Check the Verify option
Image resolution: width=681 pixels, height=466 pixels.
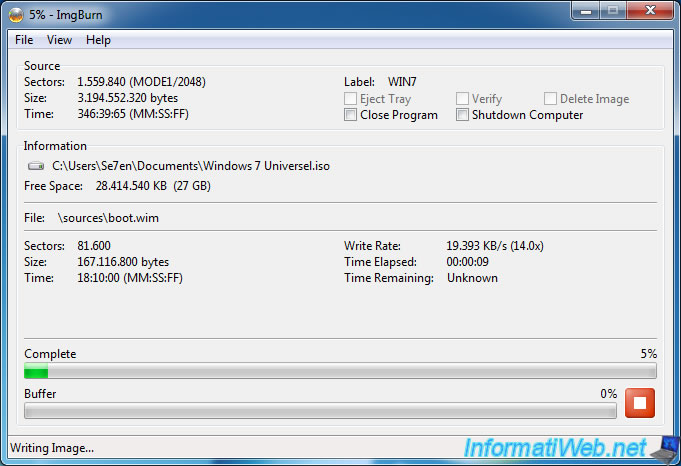point(462,99)
